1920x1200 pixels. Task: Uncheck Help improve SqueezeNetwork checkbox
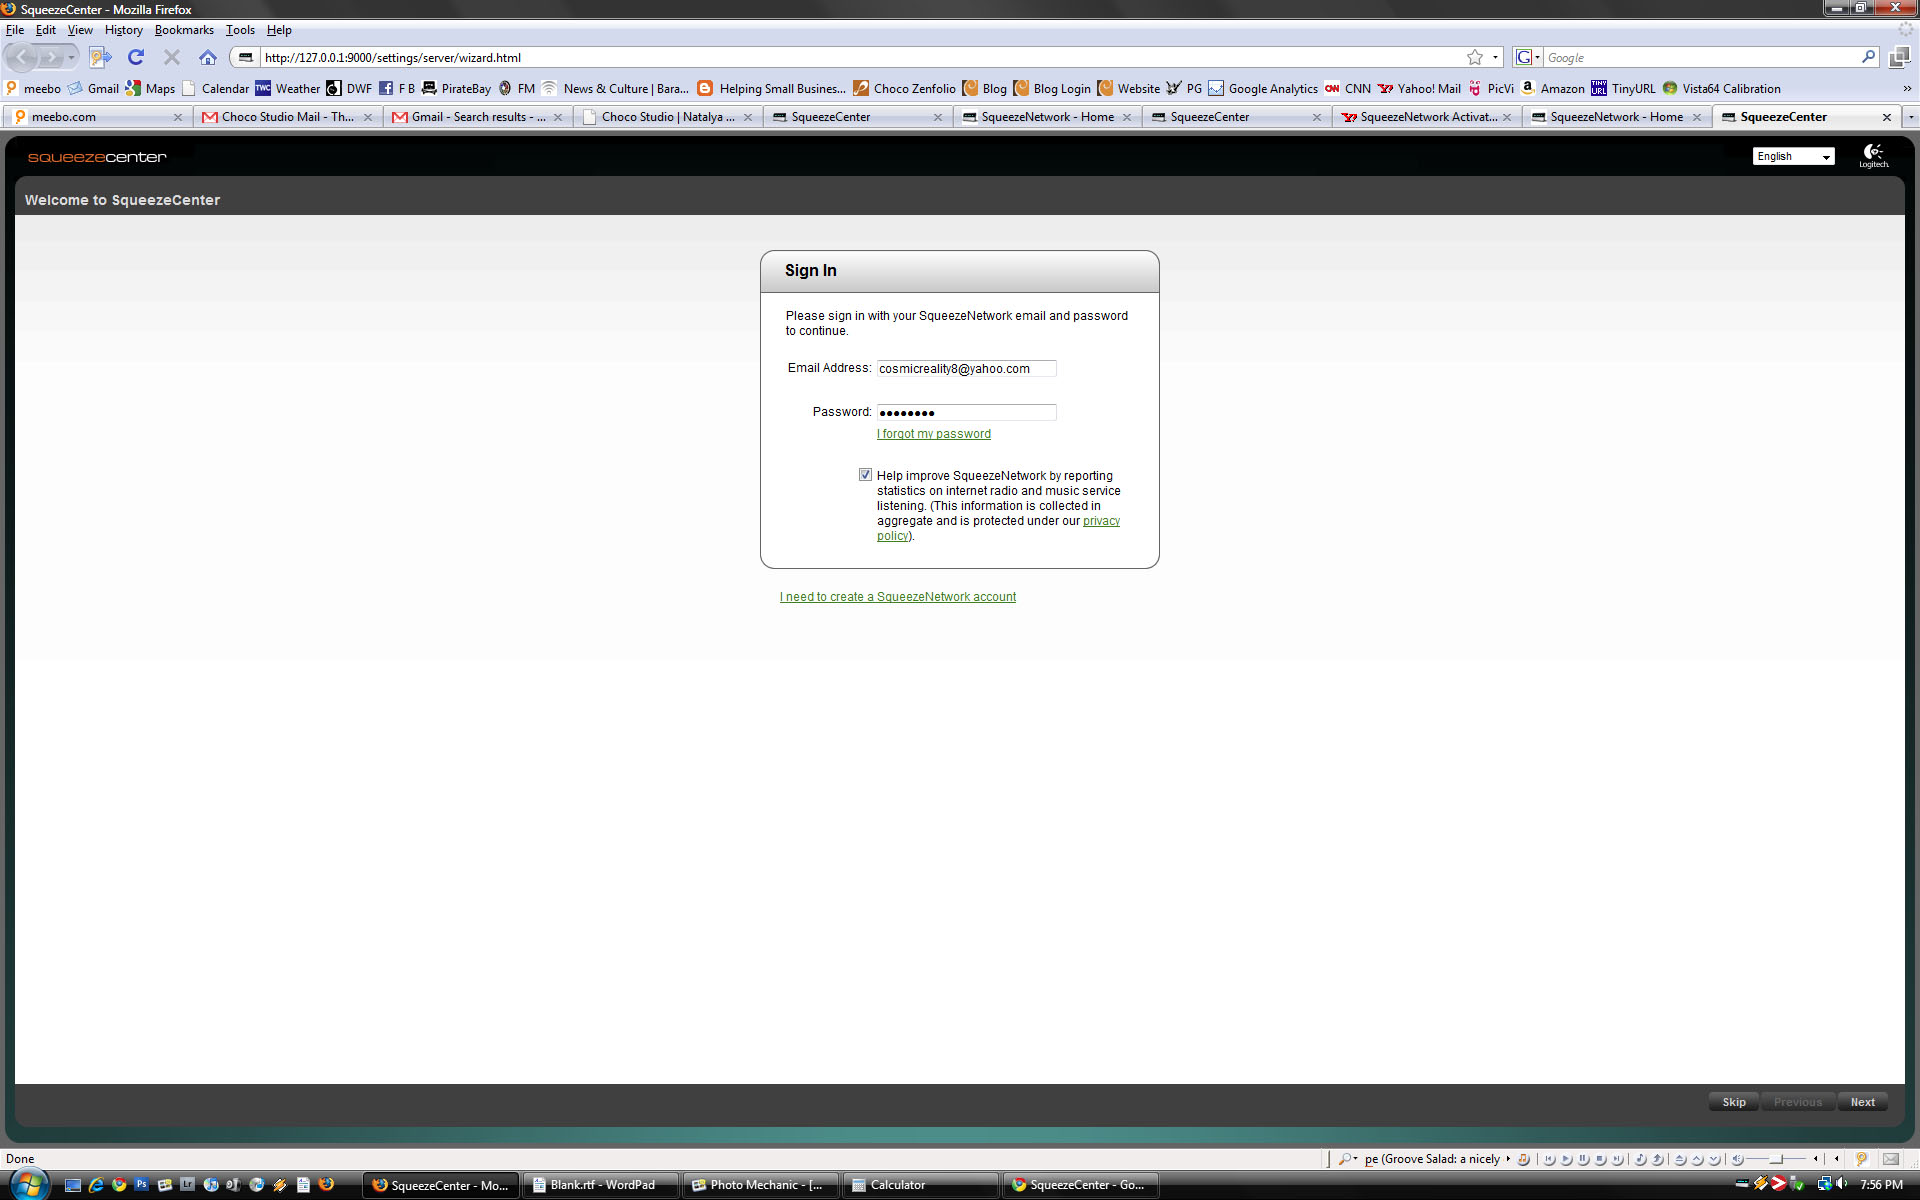(x=865, y=475)
